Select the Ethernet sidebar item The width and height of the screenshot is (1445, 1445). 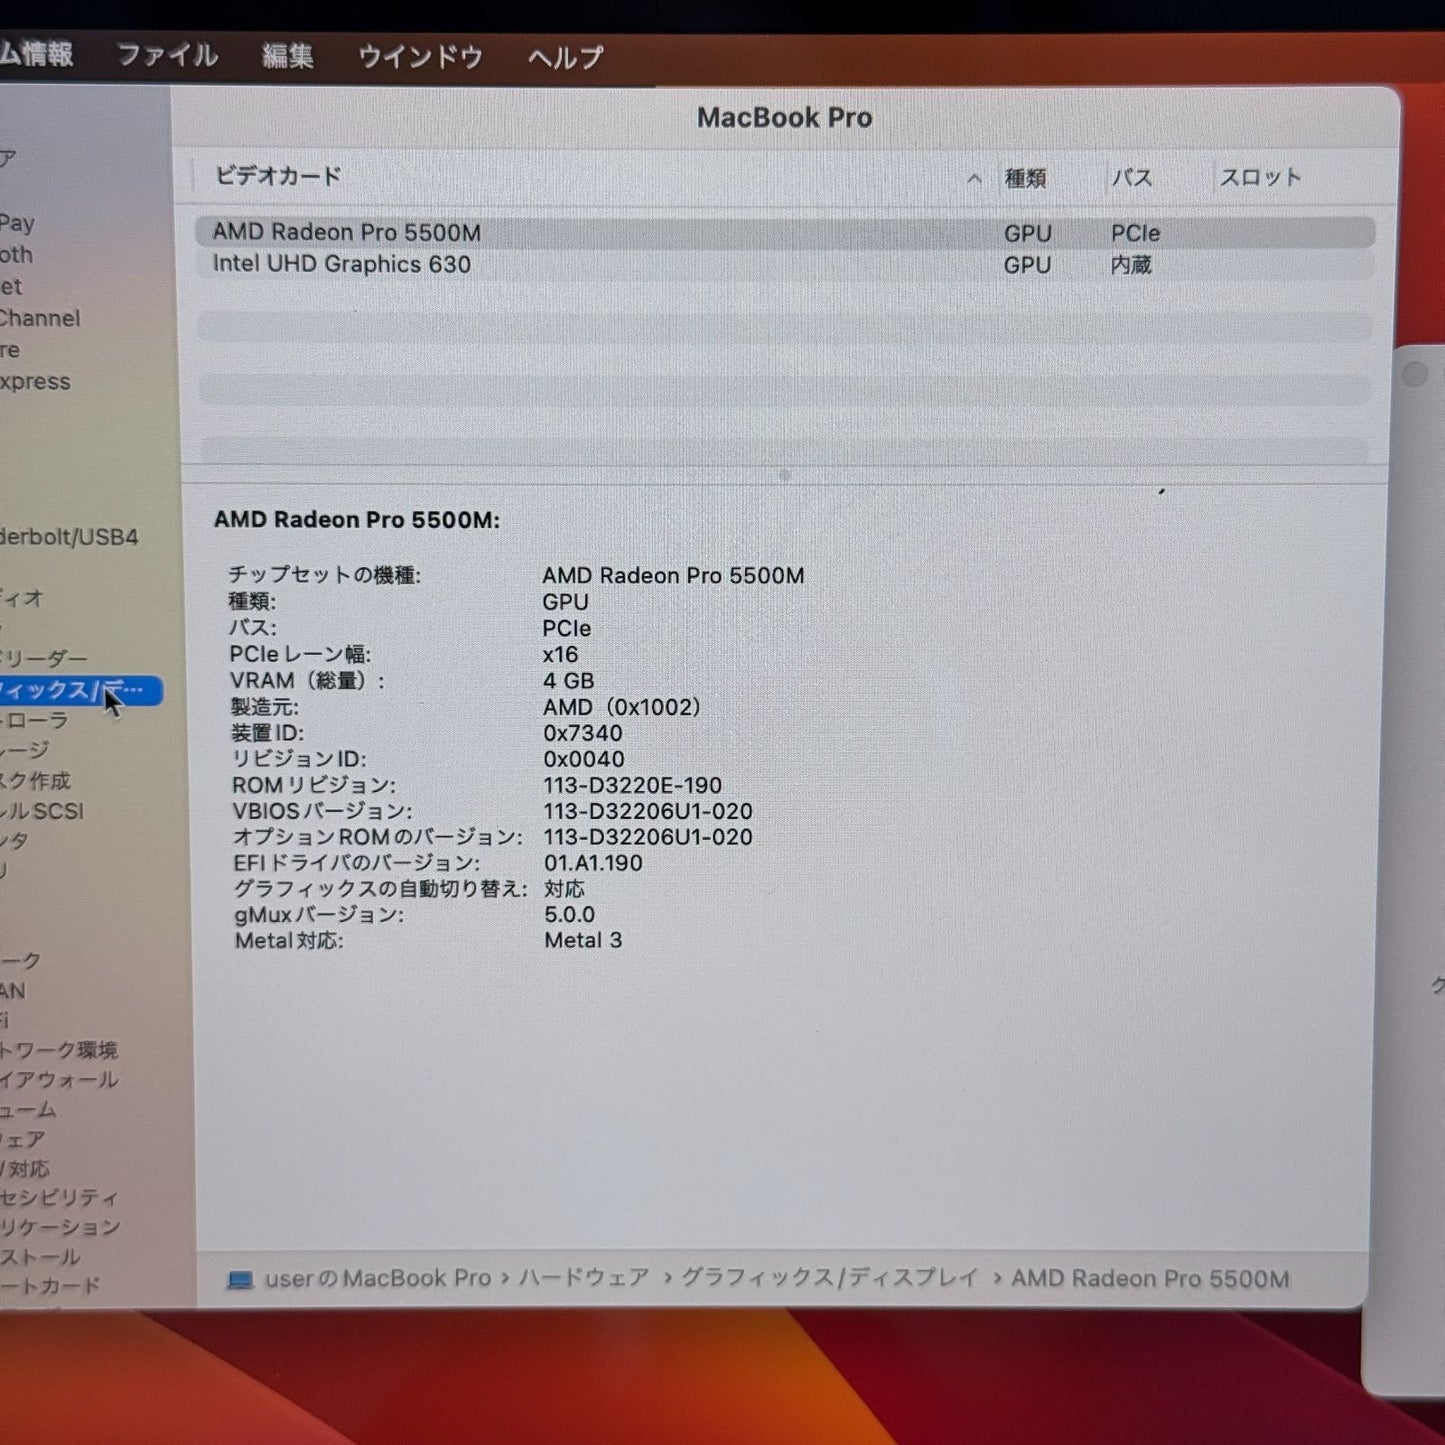coord(11,287)
